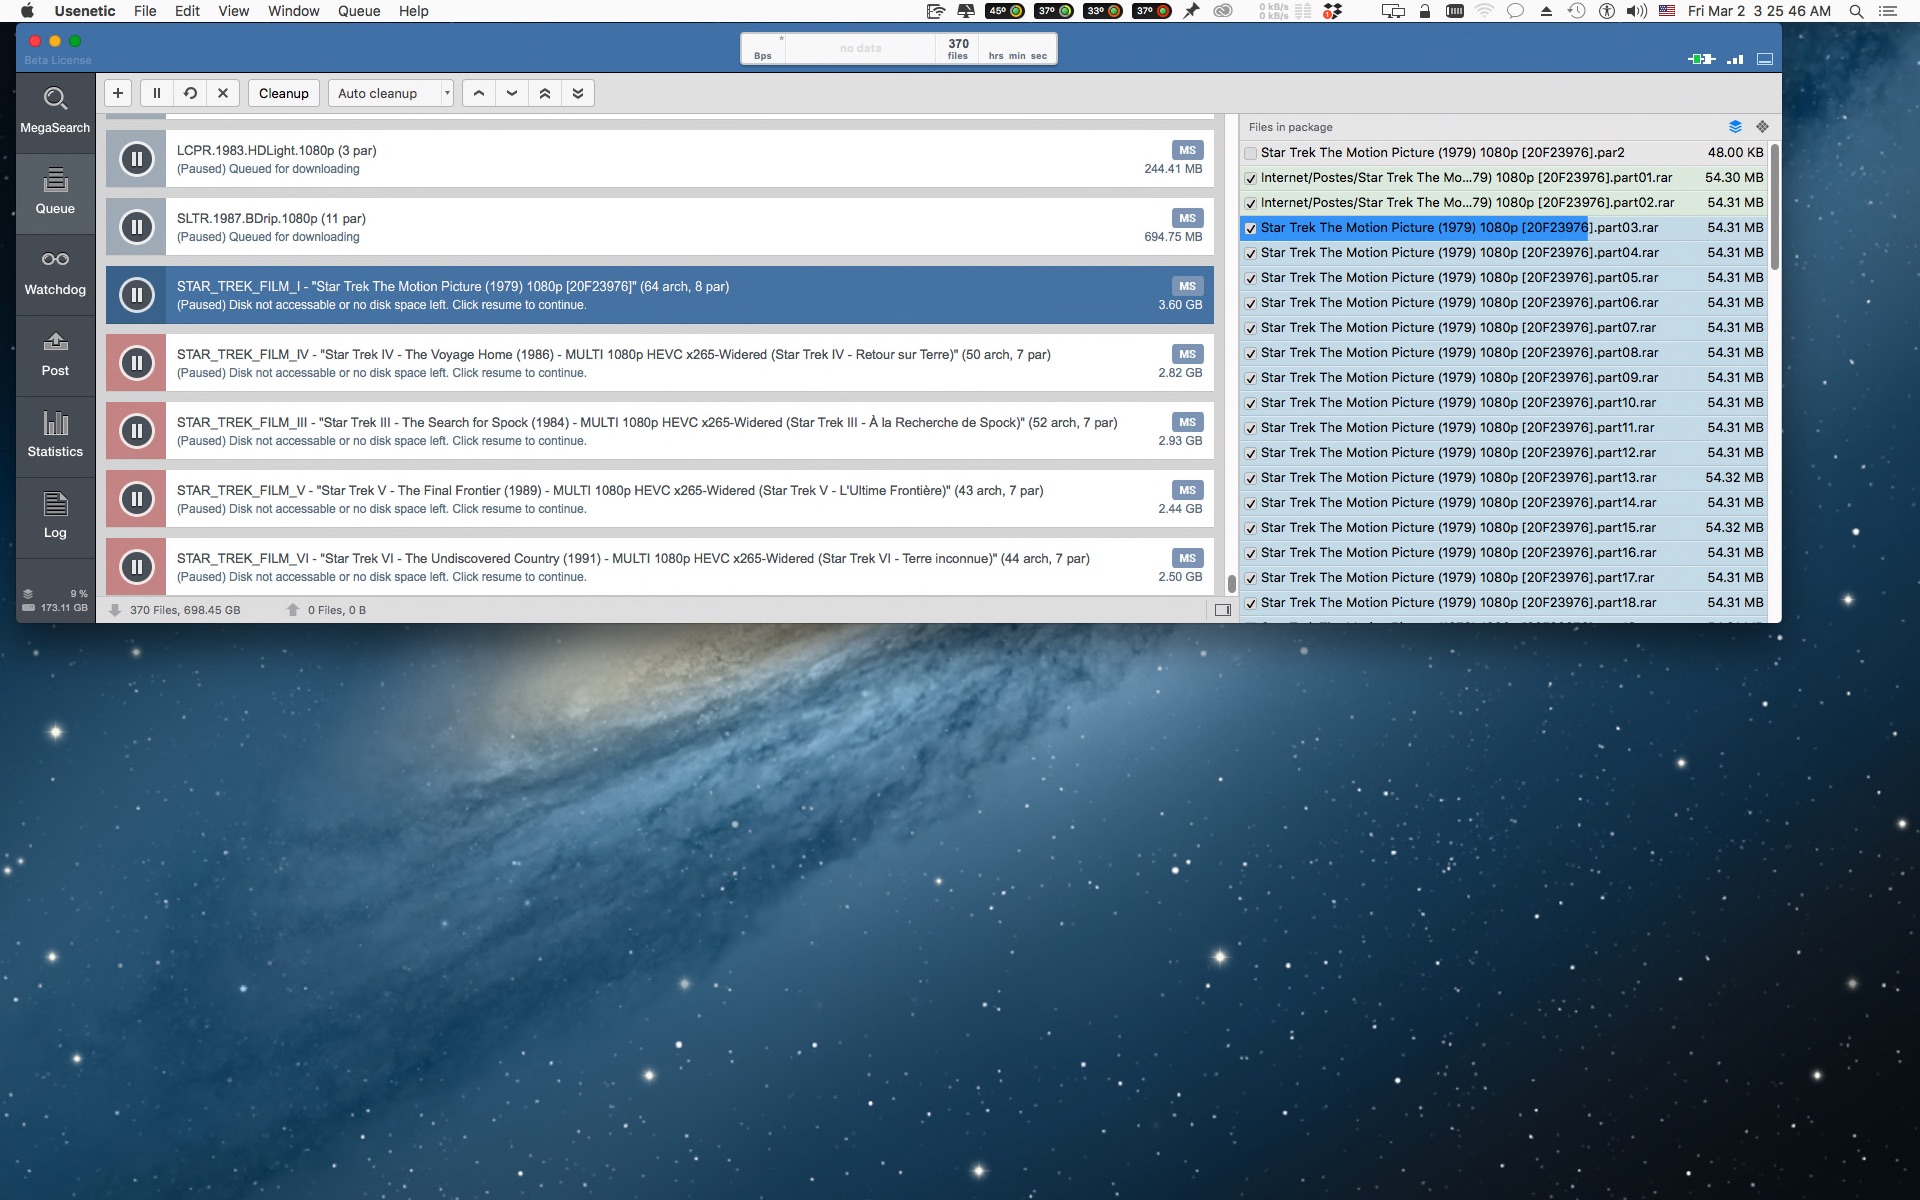
Task: Open the View menu
Action: click(x=234, y=11)
